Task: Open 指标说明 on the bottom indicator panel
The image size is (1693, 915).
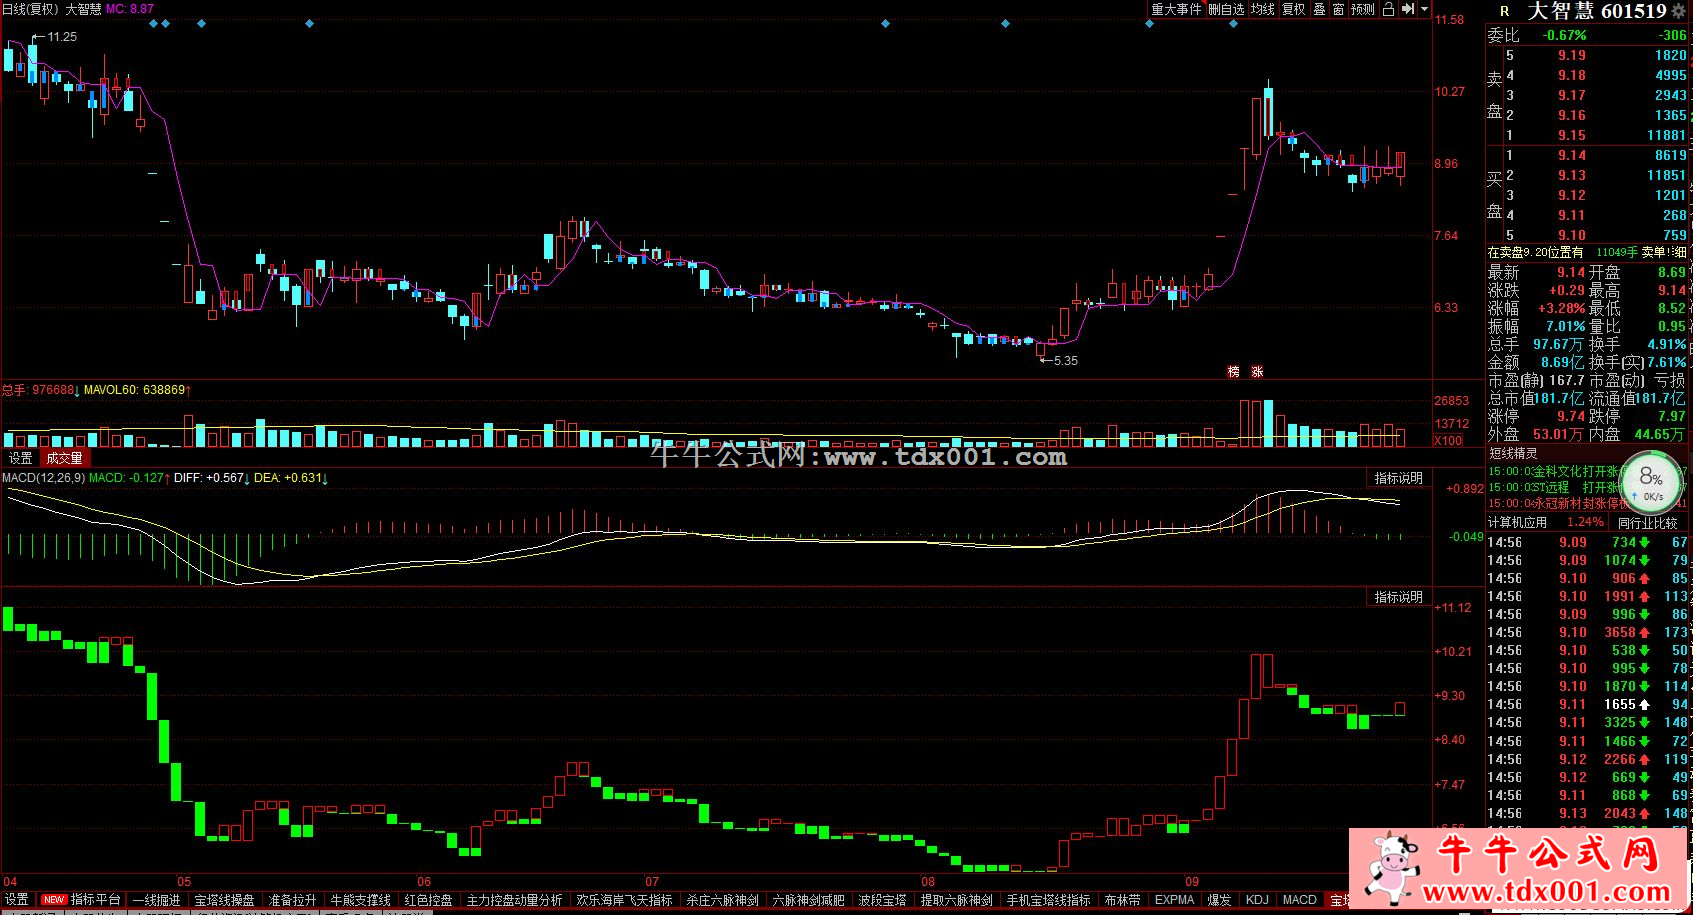Action: 1398,597
